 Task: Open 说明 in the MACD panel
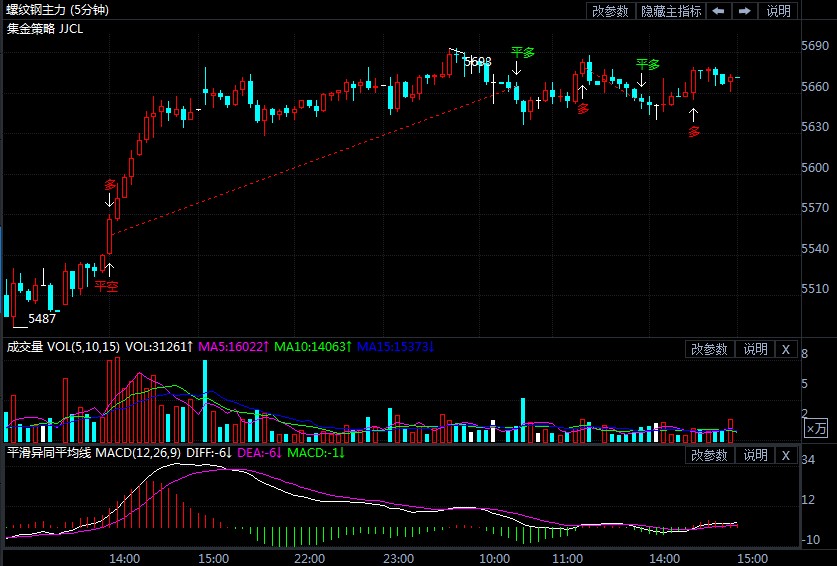(x=755, y=455)
